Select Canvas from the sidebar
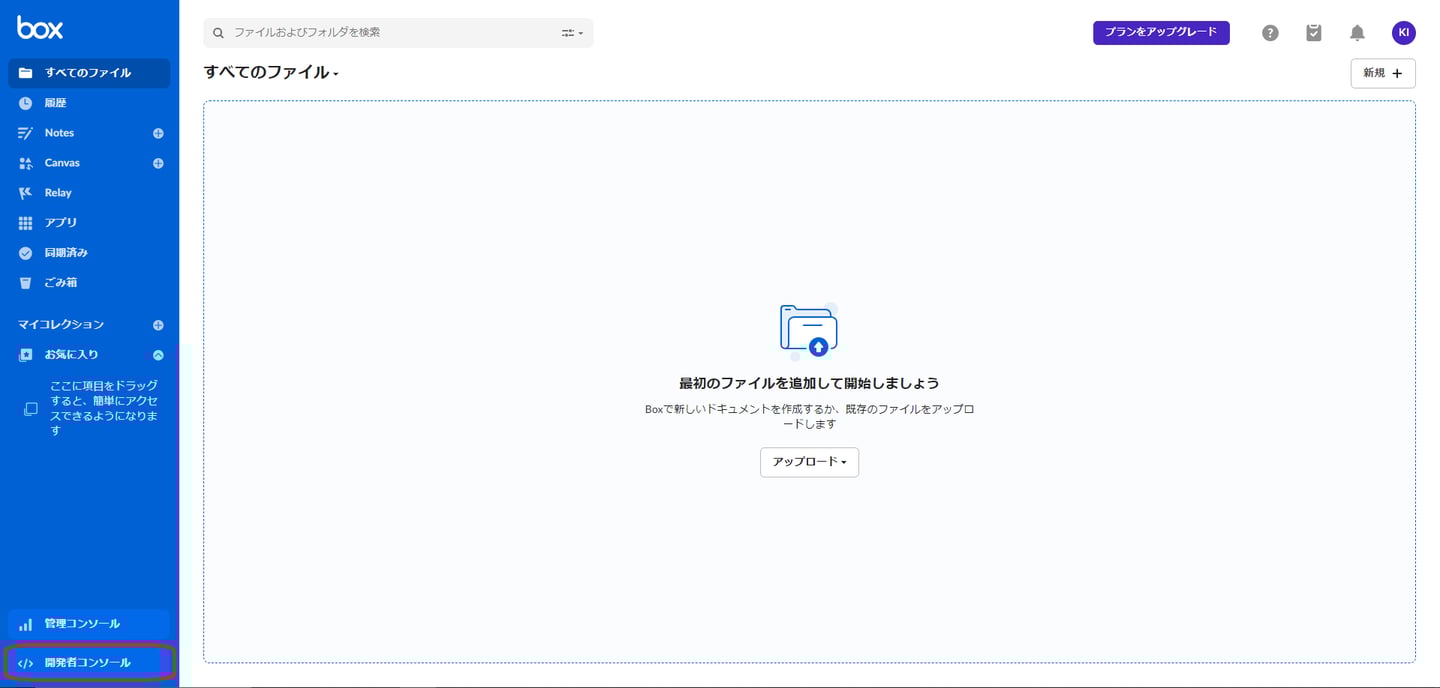 [x=61, y=162]
